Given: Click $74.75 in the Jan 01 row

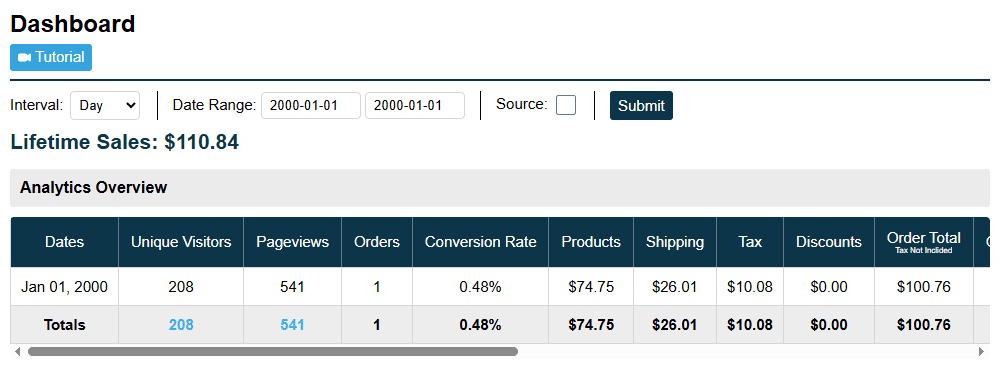Looking at the screenshot, I should click(591, 287).
